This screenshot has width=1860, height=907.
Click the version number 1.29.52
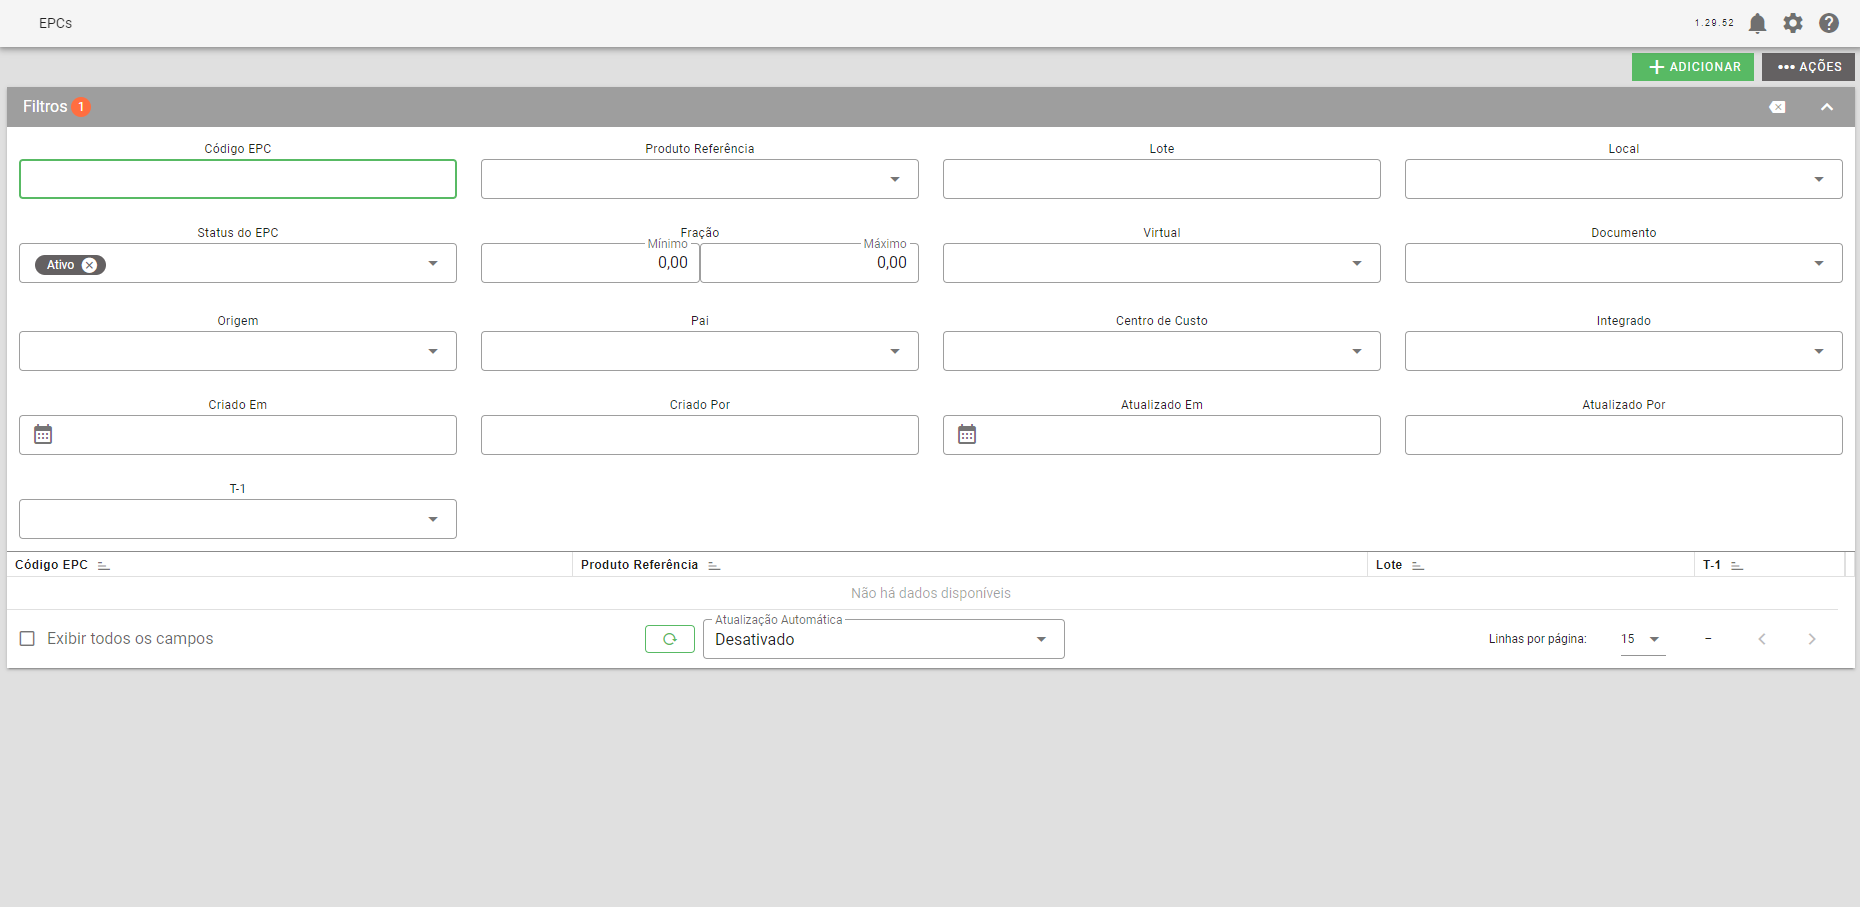pyautogui.click(x=1714, y=23)
